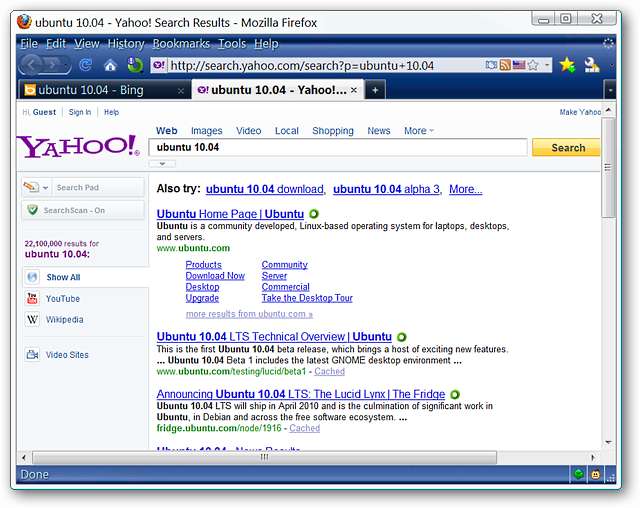Open the Search Pad dropdown arrow
Viewport: 640px width, 508px height.
click(x=44, y=187)
